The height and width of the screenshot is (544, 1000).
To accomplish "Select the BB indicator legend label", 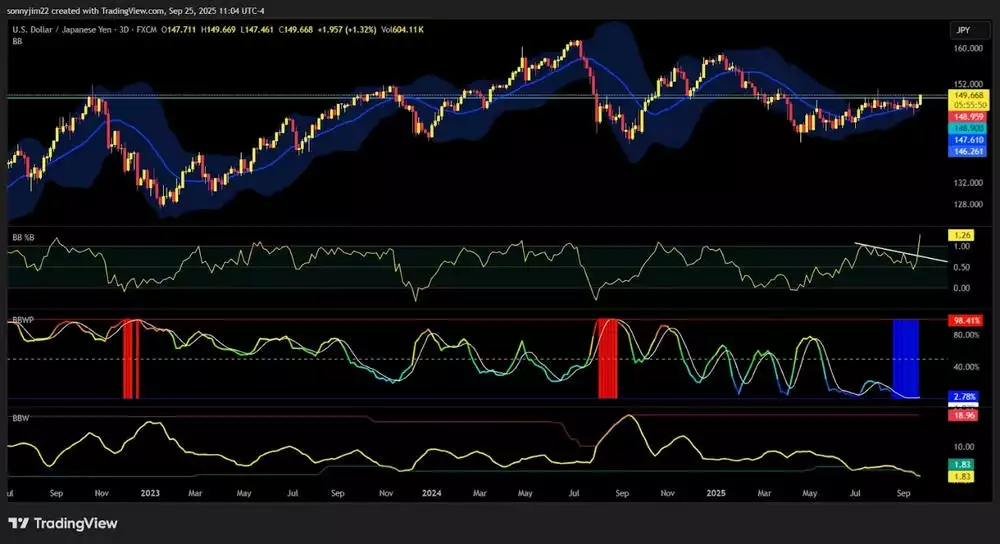I will [18, 41].
